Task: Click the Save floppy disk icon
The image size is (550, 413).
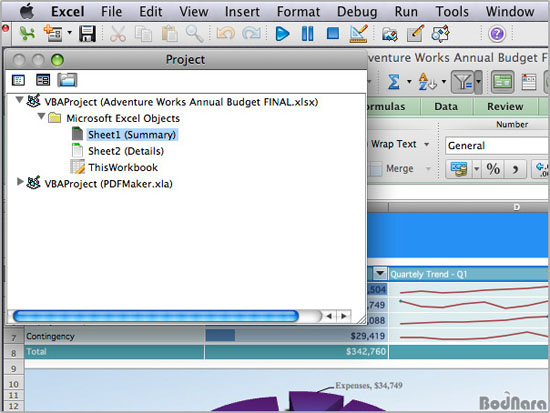Action: tap(87, 34)
